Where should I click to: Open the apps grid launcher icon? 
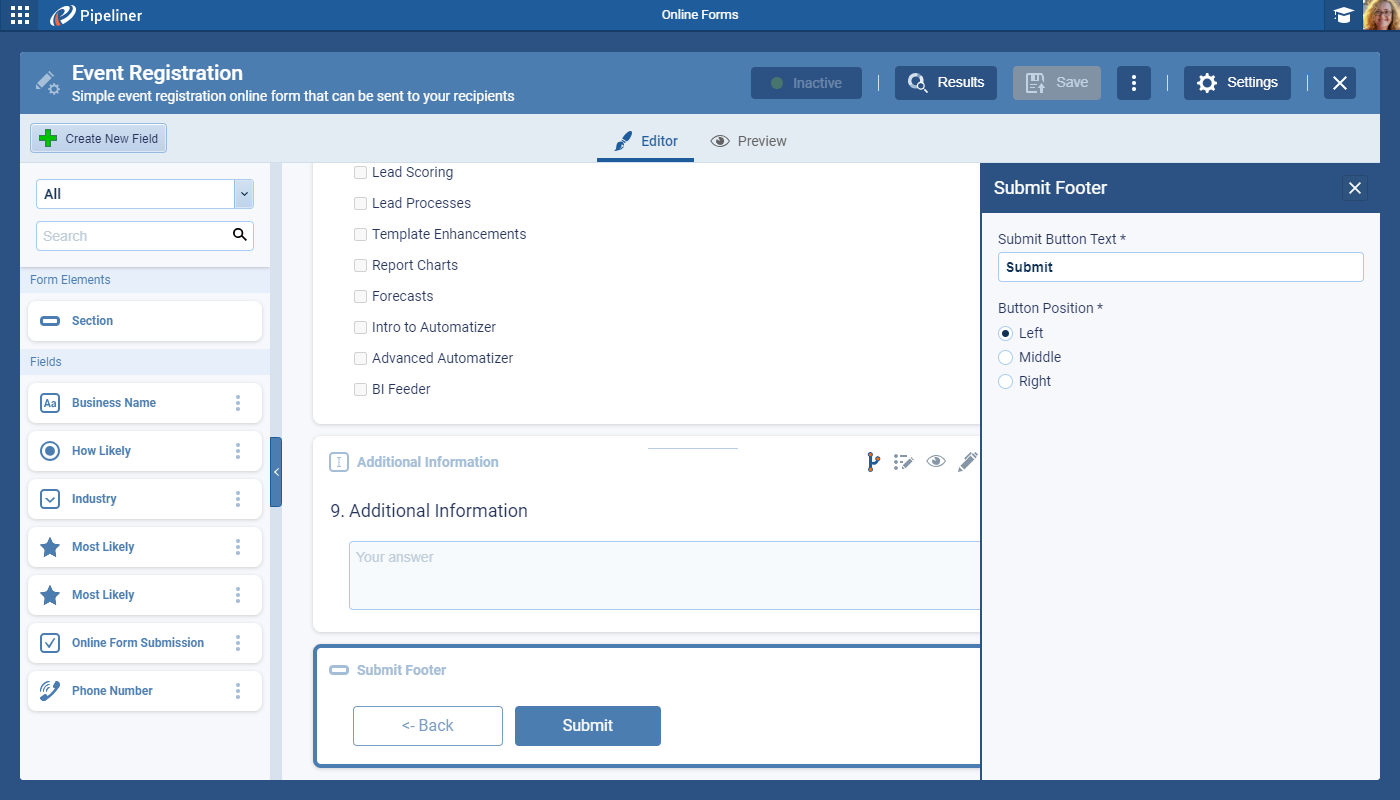(x=20, y=15)
